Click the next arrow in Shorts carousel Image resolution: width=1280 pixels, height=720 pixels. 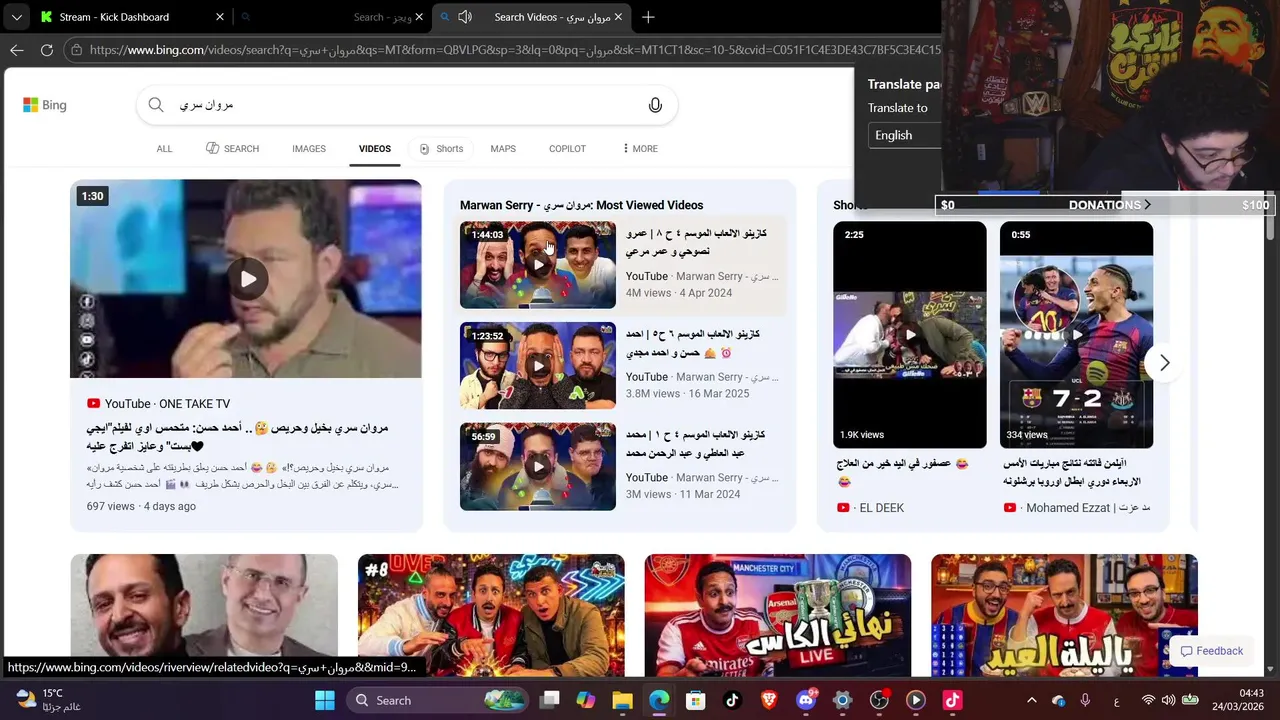1164,363
